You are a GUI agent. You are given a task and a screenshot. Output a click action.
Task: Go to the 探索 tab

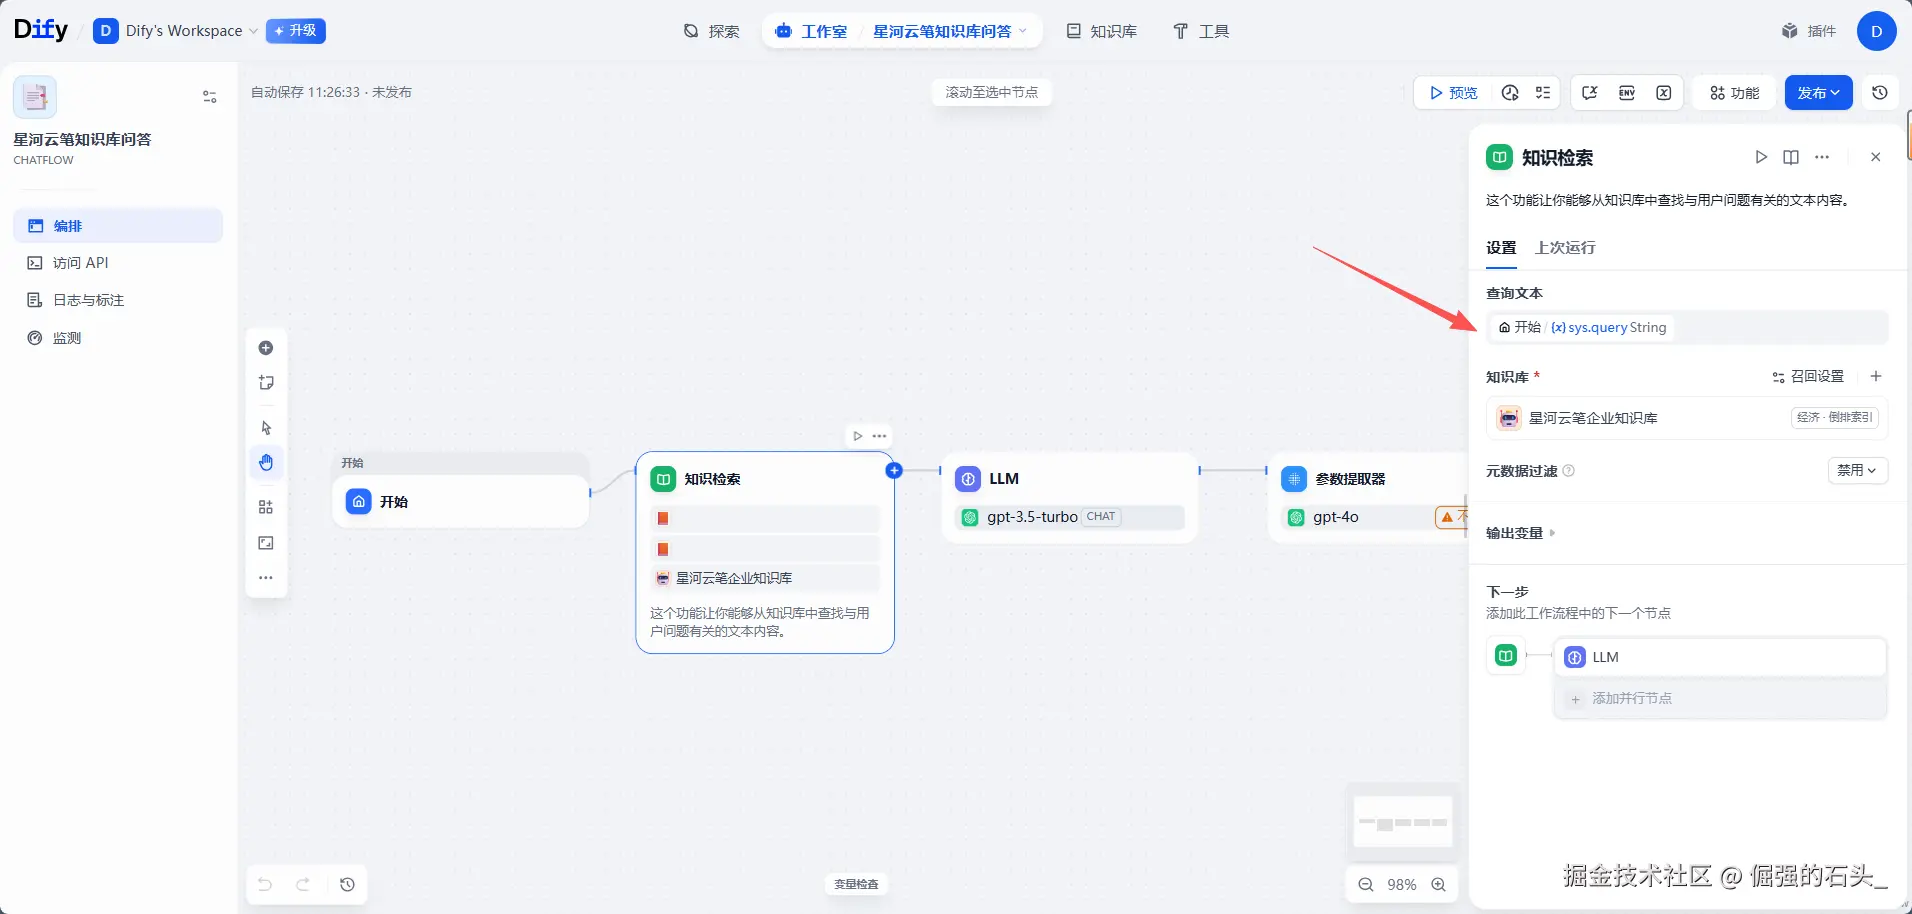[x=712, y=31]
